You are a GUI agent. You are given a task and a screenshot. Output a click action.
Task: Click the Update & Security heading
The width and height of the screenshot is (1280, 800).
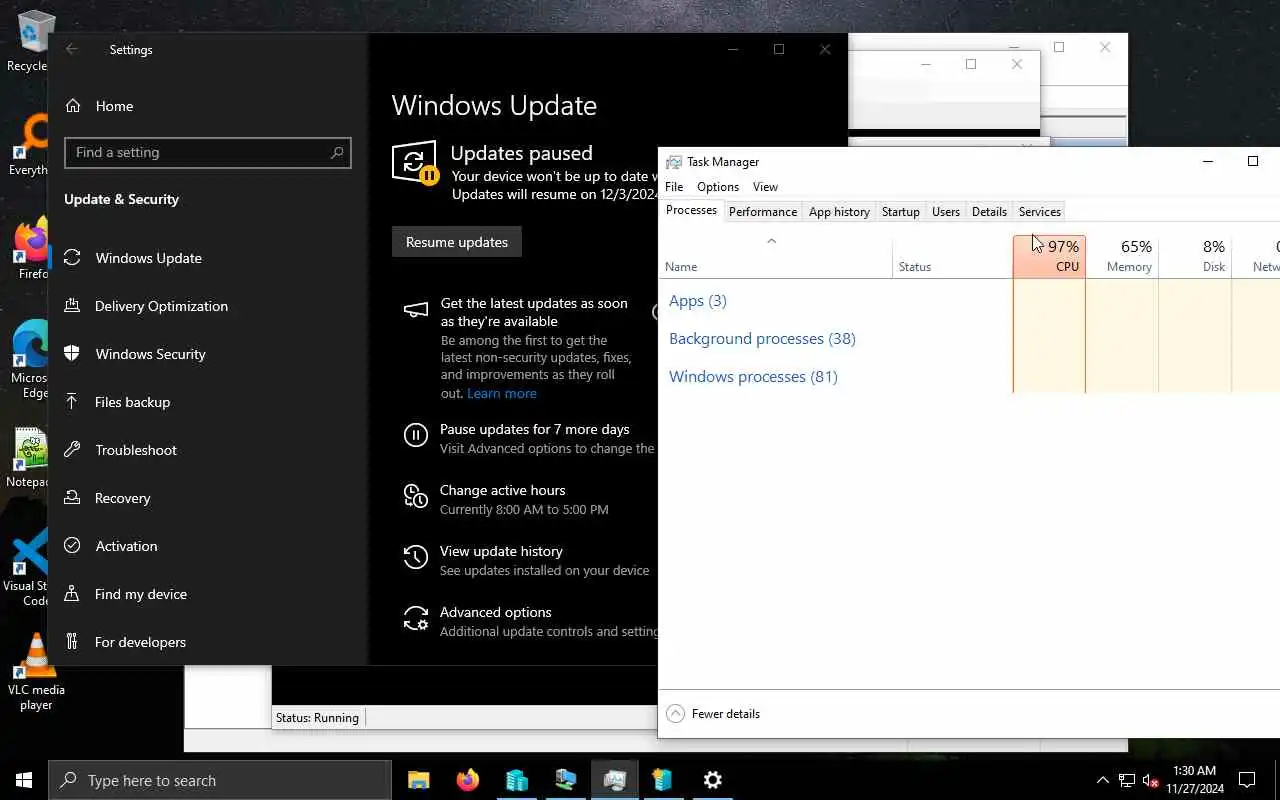tap(121, 199)
